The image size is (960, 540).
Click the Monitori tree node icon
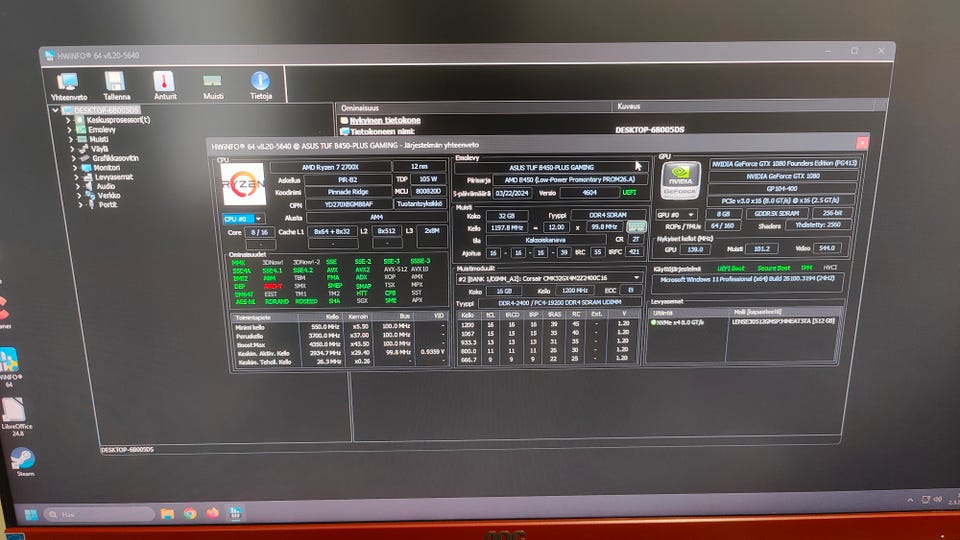86,168
